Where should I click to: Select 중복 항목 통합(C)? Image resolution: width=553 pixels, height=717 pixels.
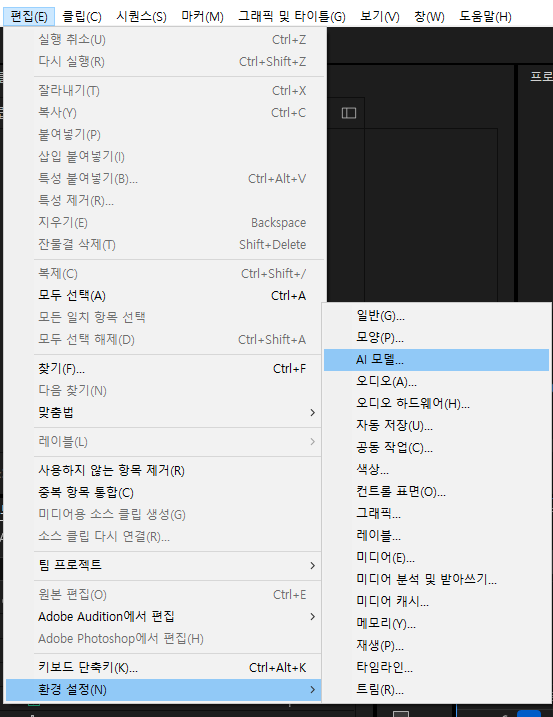click(164, 492)
